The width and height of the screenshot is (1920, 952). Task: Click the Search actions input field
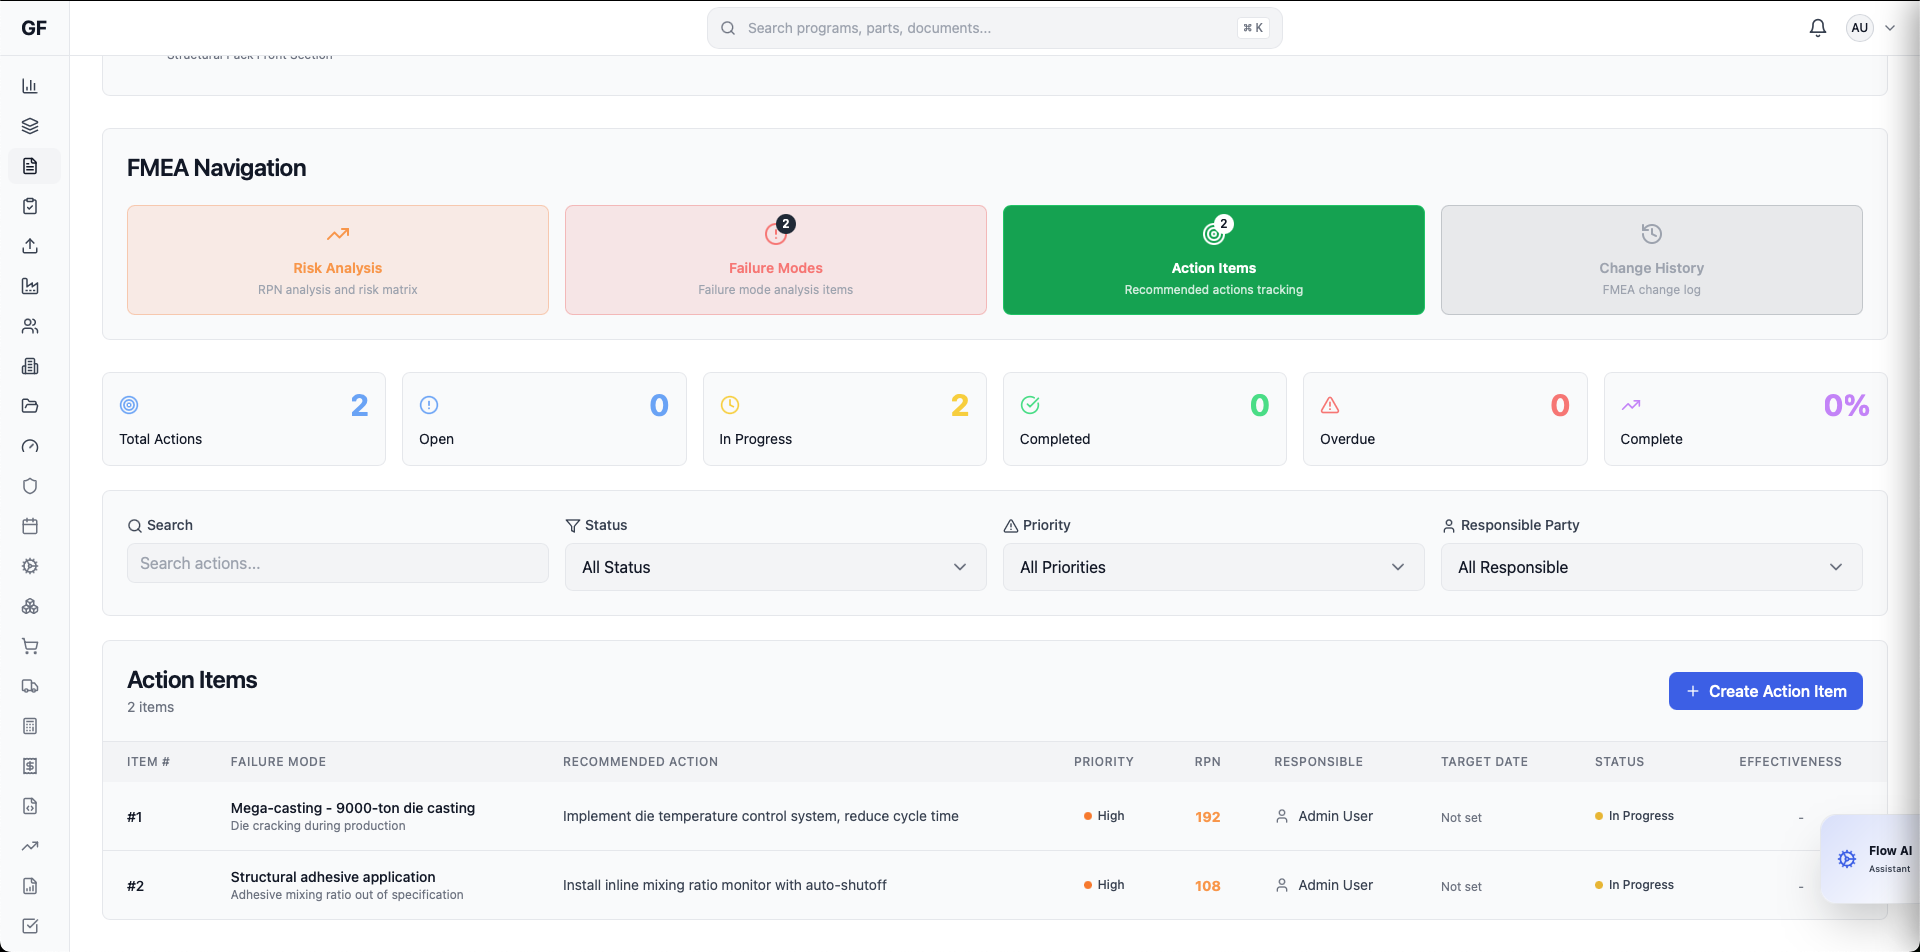[338, 563]
